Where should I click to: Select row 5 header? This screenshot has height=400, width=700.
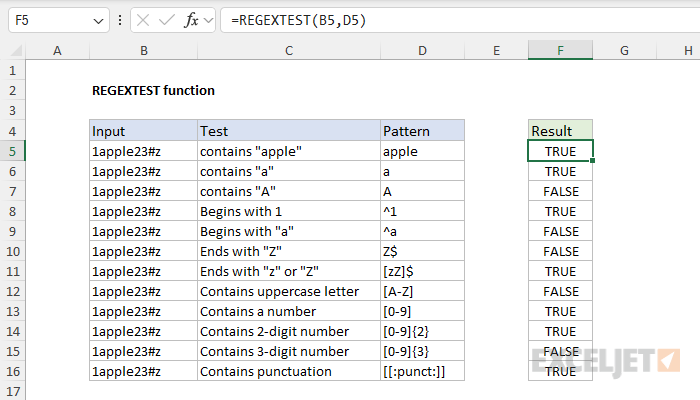pyautogui.click(x=12, y=151)
